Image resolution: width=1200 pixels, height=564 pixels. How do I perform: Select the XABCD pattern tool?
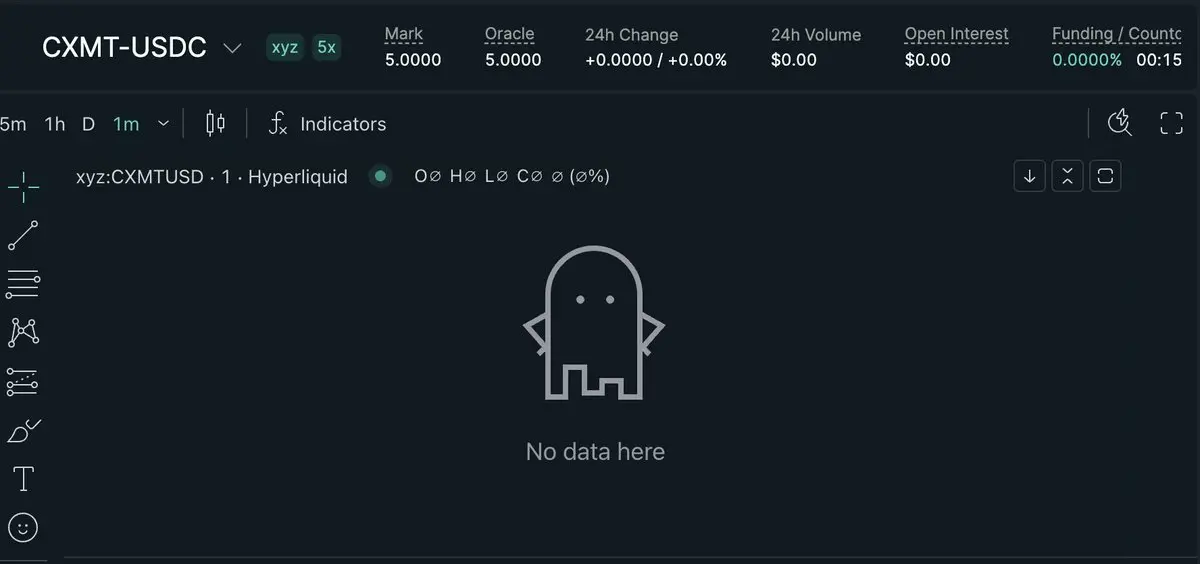[x=23, y=333]
